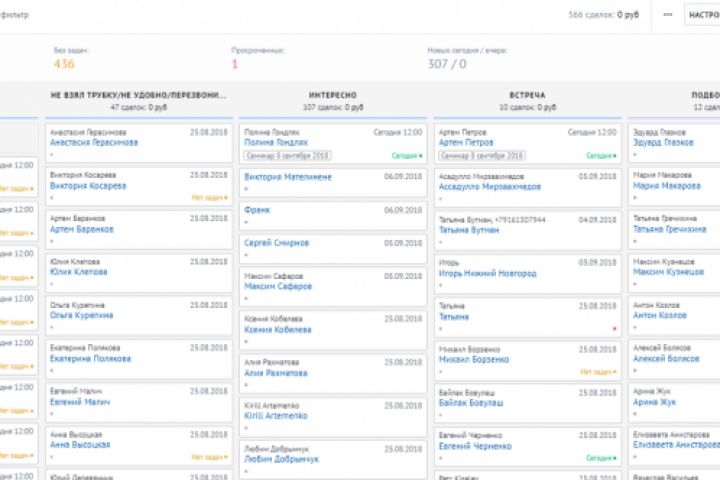The width and height of the screenshot is (720, 480).
Task: Click the red task dot on Татьяна card
Action: coord(614,328)
